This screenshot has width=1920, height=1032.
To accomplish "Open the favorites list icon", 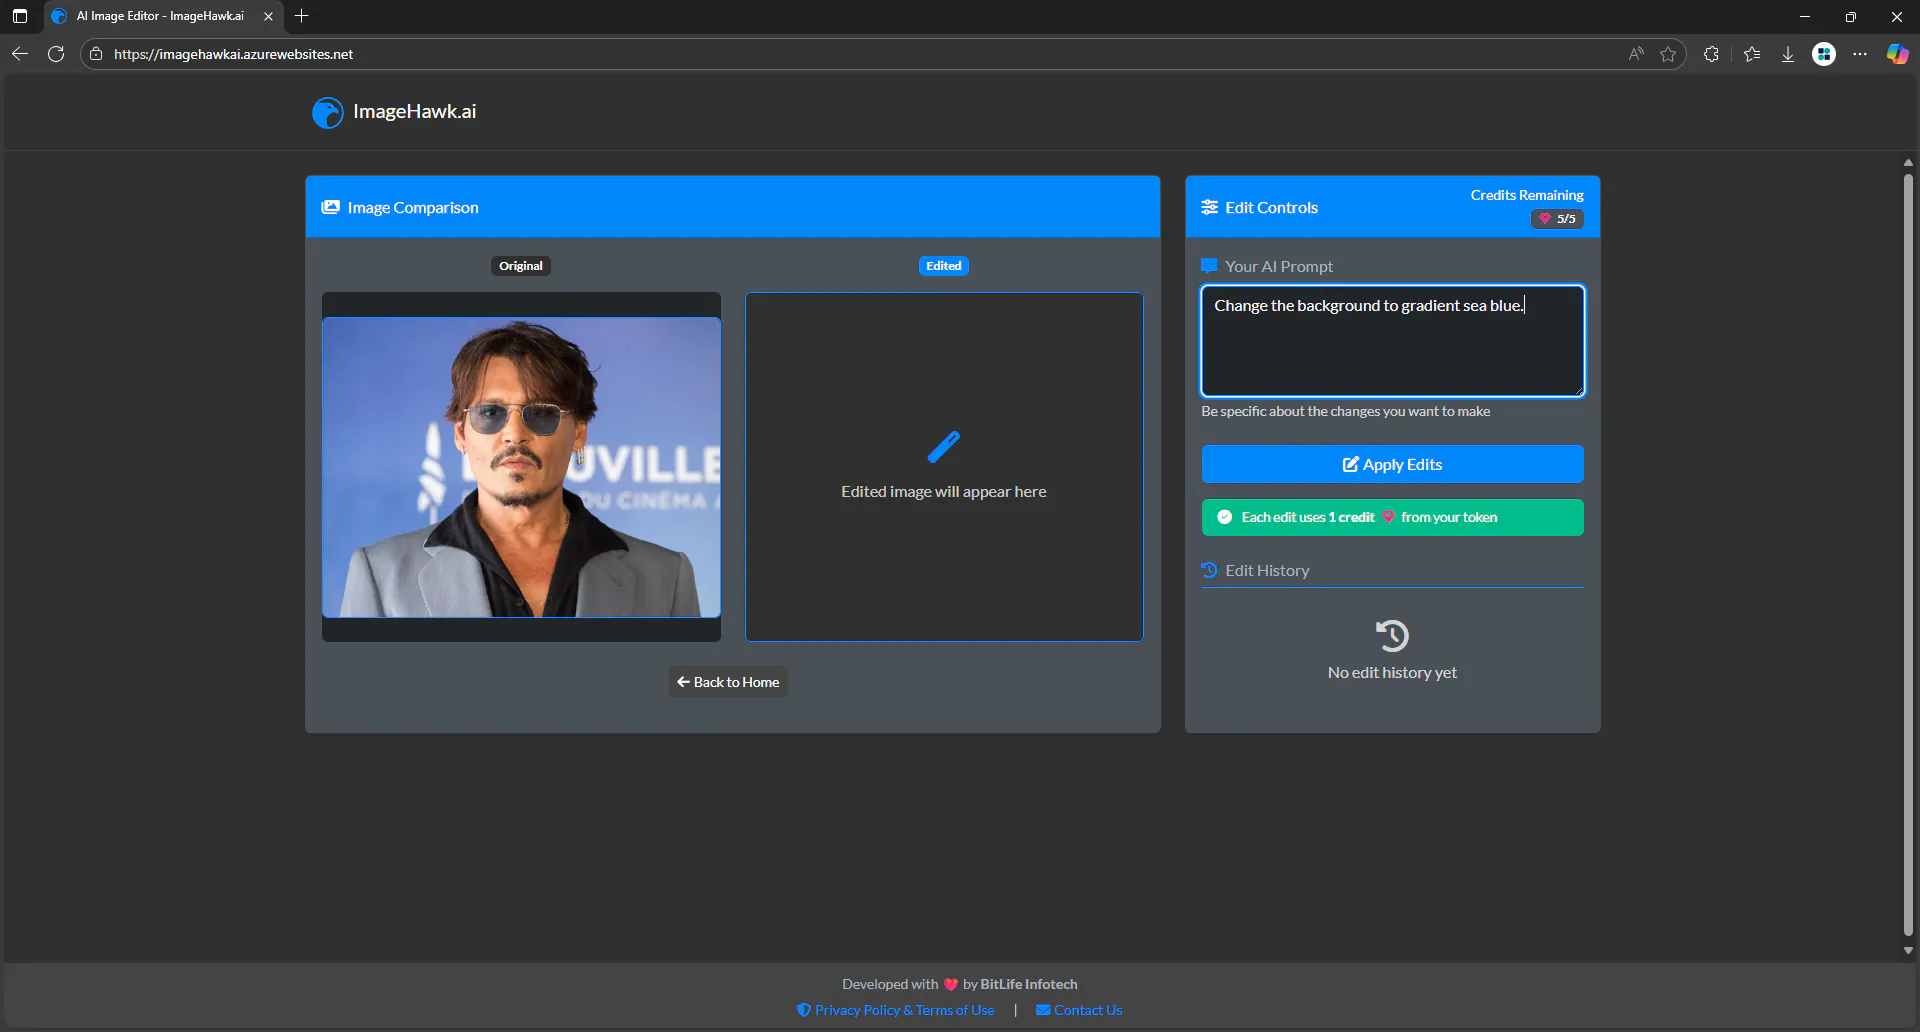I will coord(1752,54).
